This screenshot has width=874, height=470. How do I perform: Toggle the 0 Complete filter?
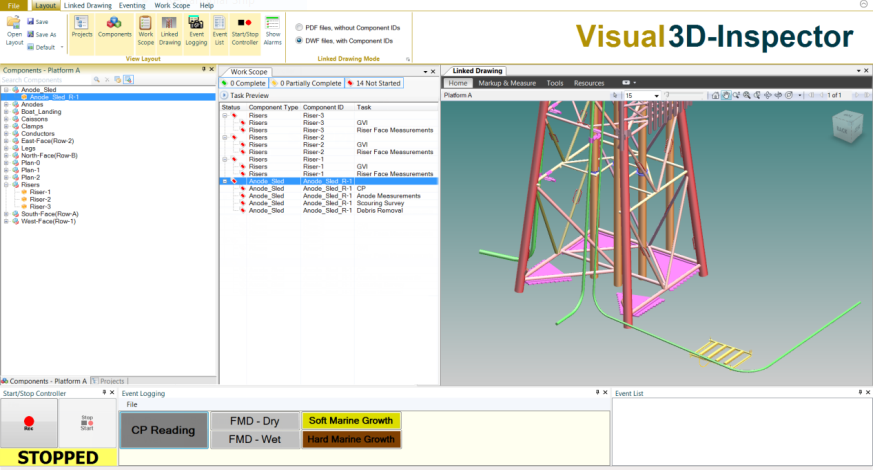(x=244, y=83)
